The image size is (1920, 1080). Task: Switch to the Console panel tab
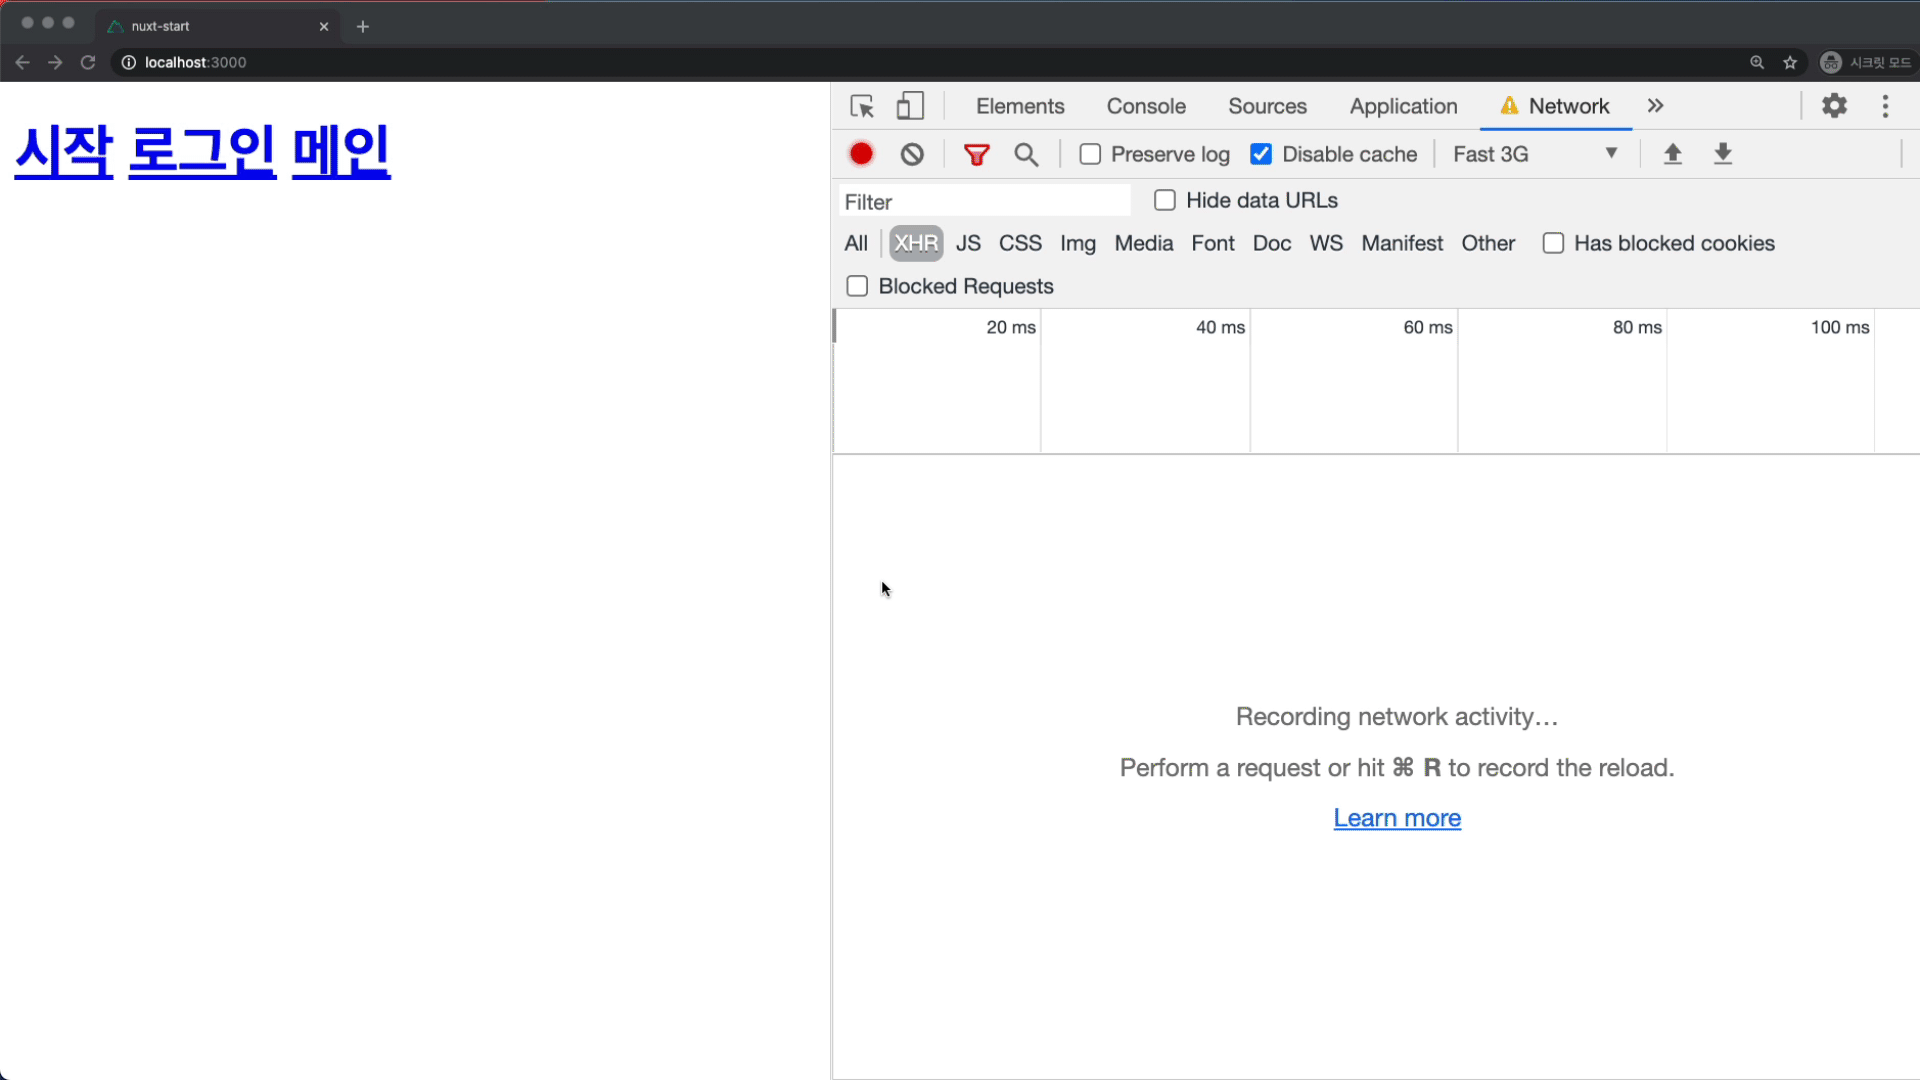[1145, 105]
